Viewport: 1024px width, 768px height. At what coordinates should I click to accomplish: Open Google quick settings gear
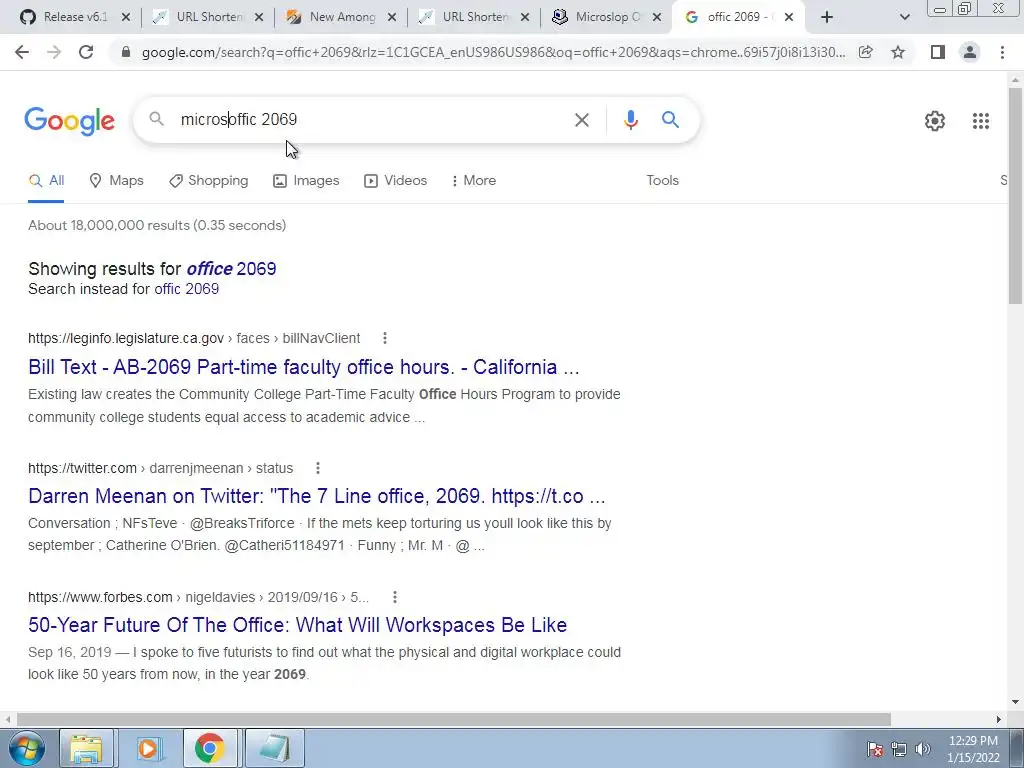coord(935,121)
